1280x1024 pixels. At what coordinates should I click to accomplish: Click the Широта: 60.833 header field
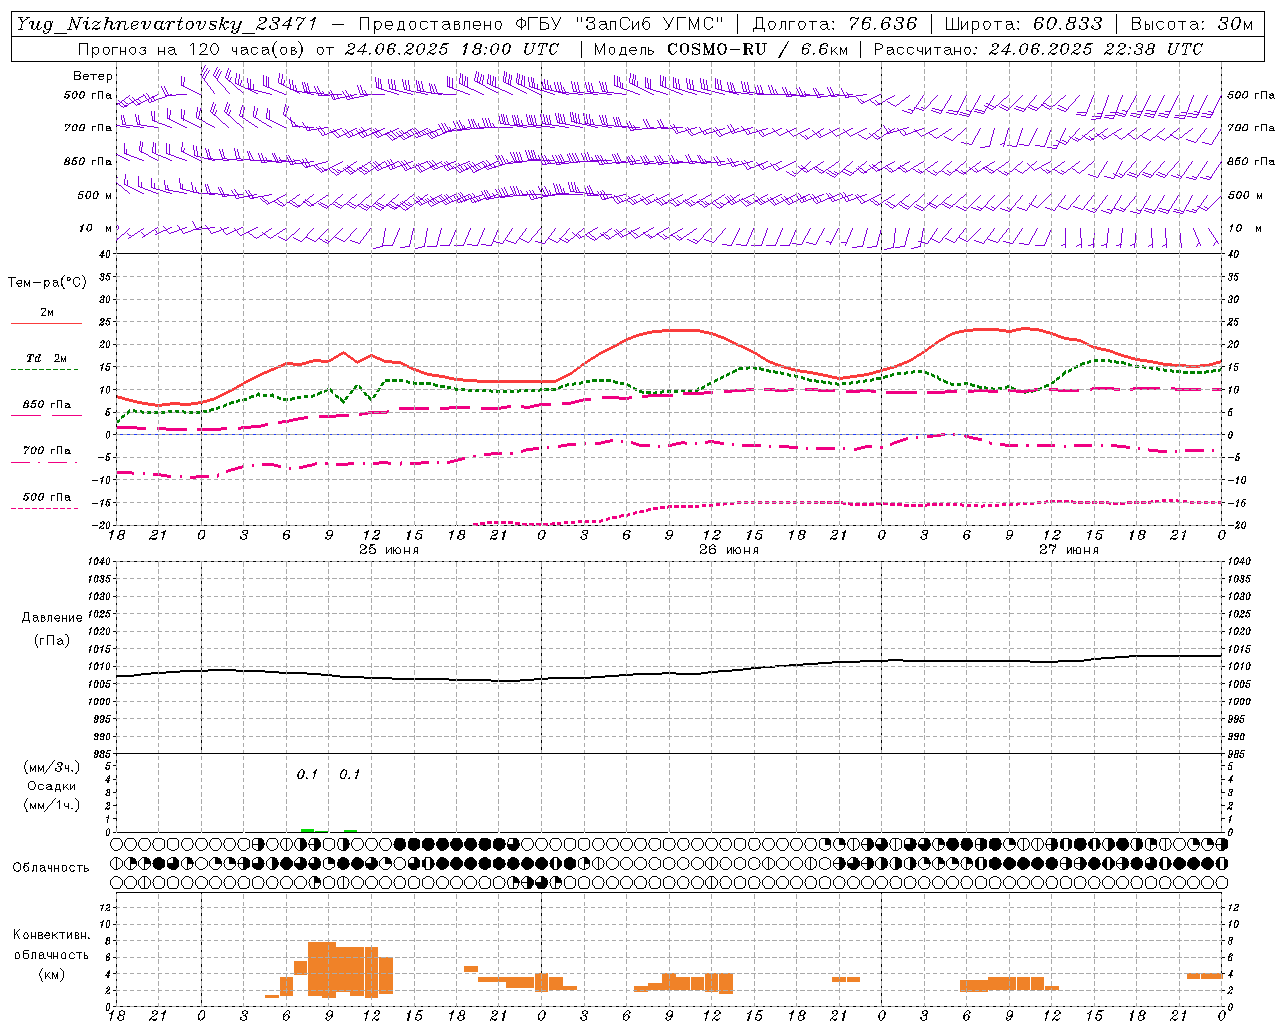pyautogui.click(x=1023, y=24)
